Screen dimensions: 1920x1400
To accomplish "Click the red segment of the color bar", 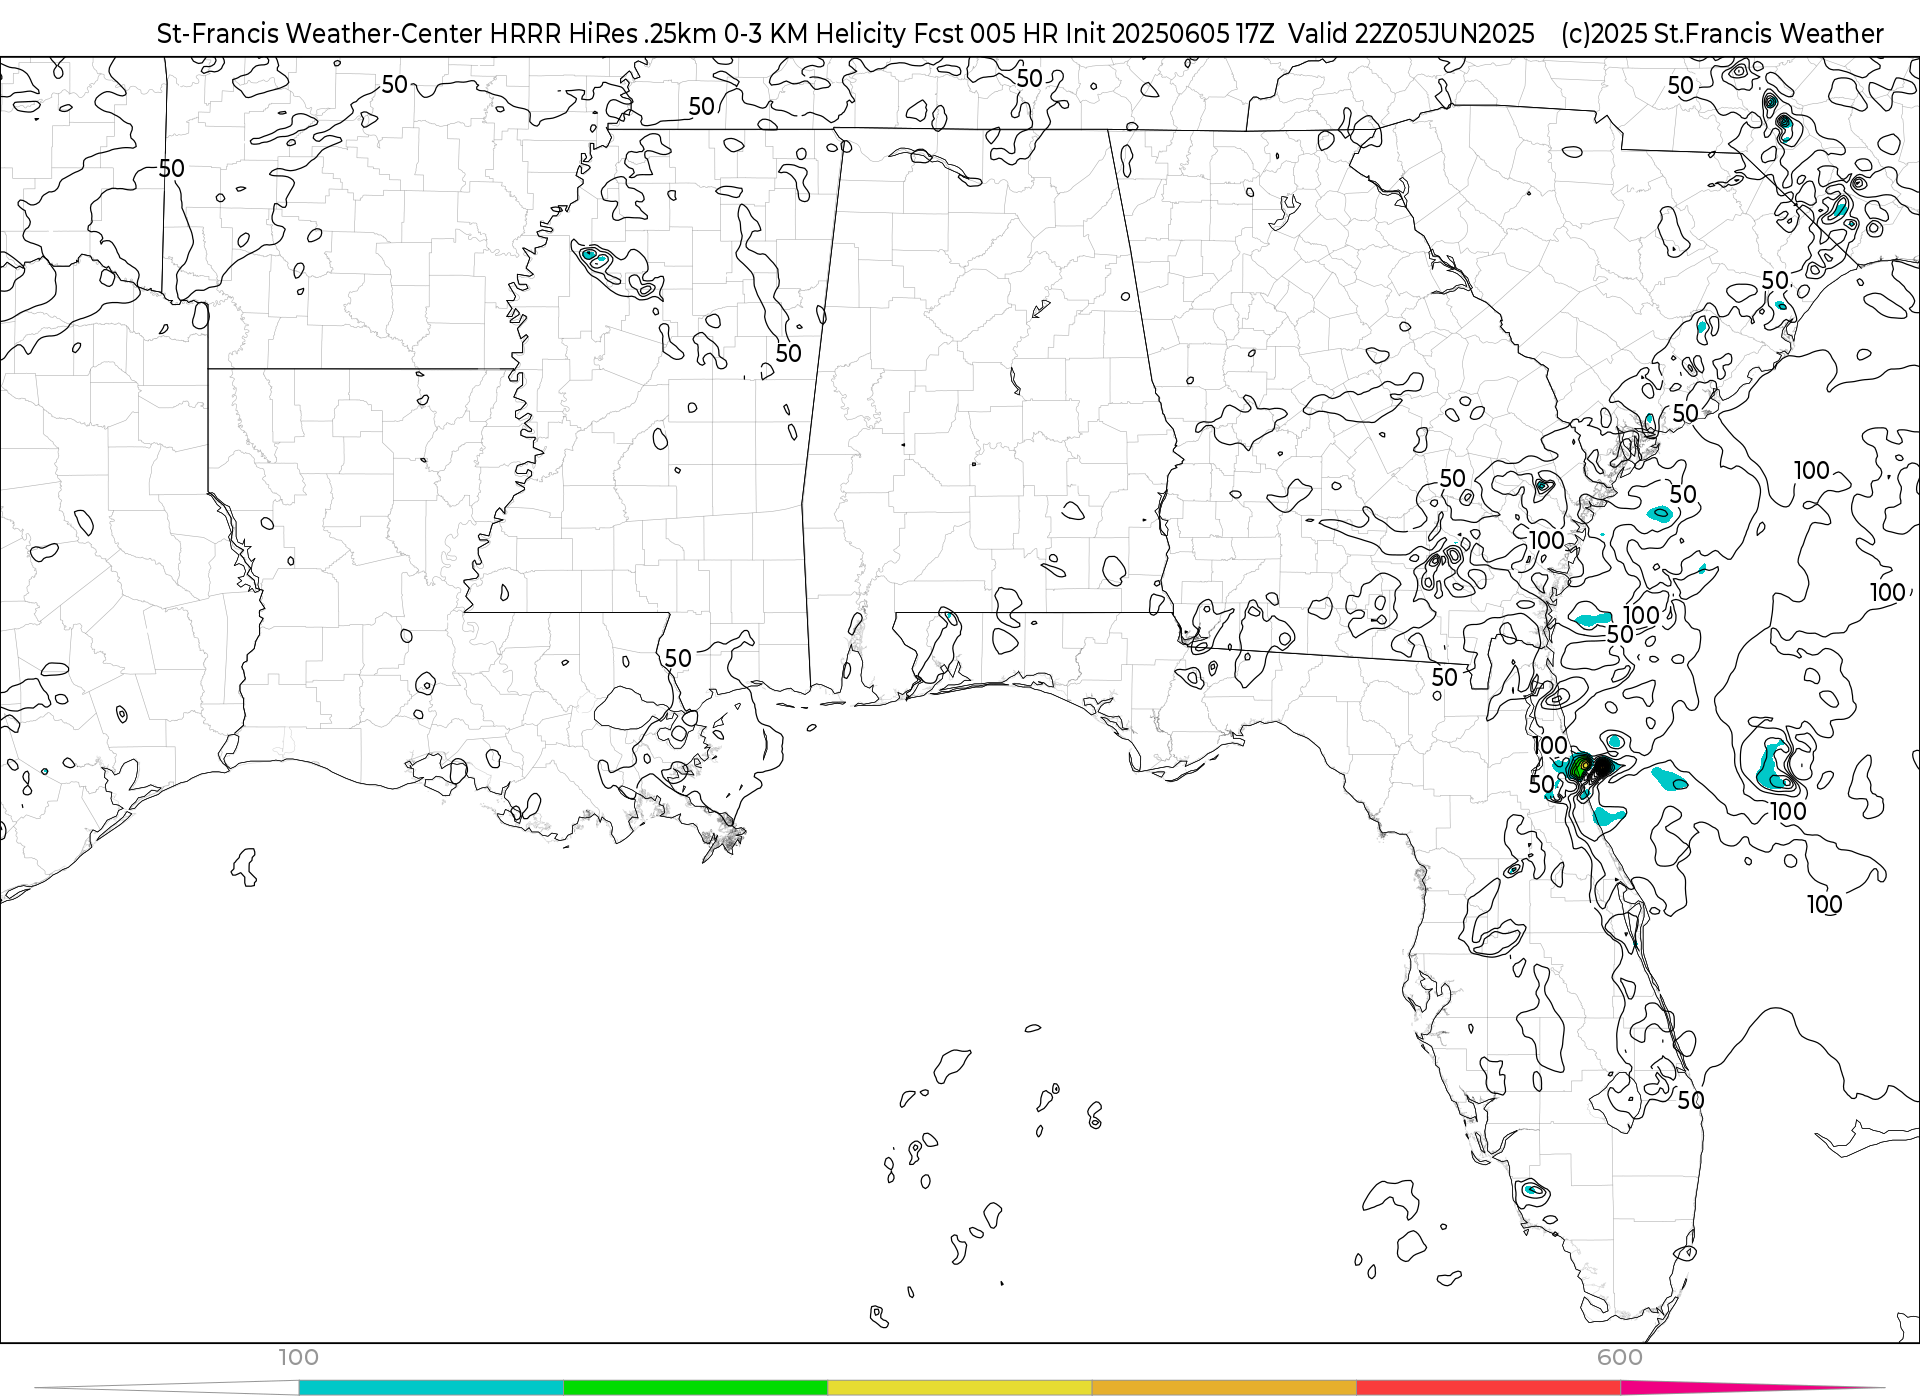I will point(1489,1388).
